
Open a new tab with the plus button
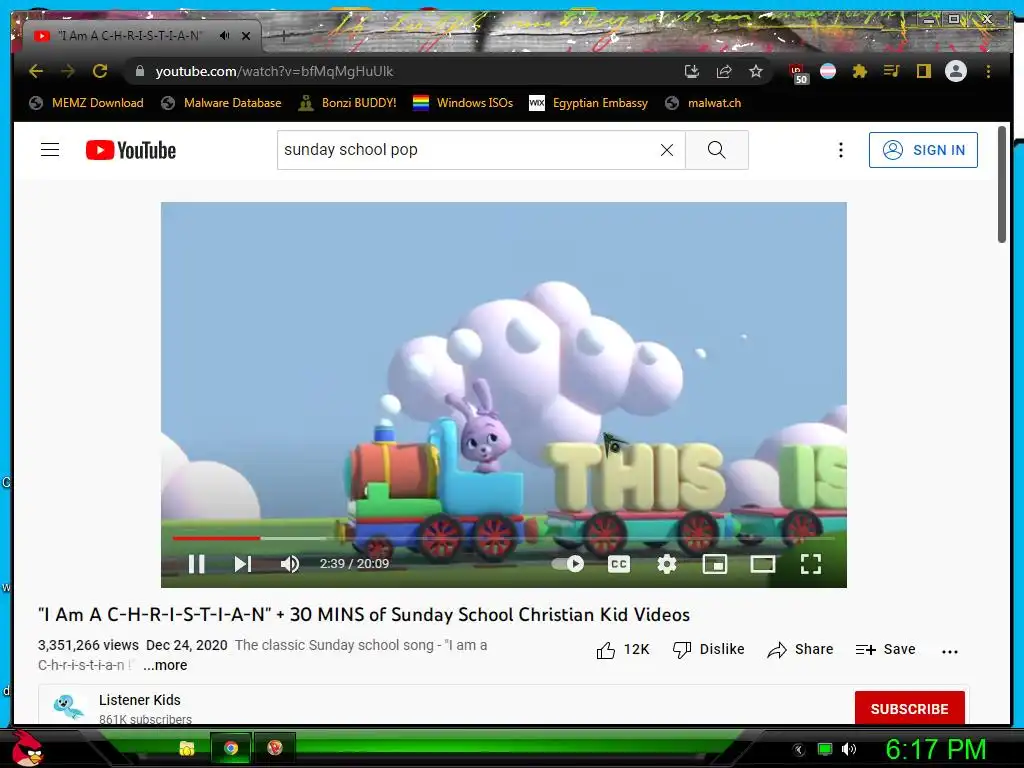[x=283, y=36]
